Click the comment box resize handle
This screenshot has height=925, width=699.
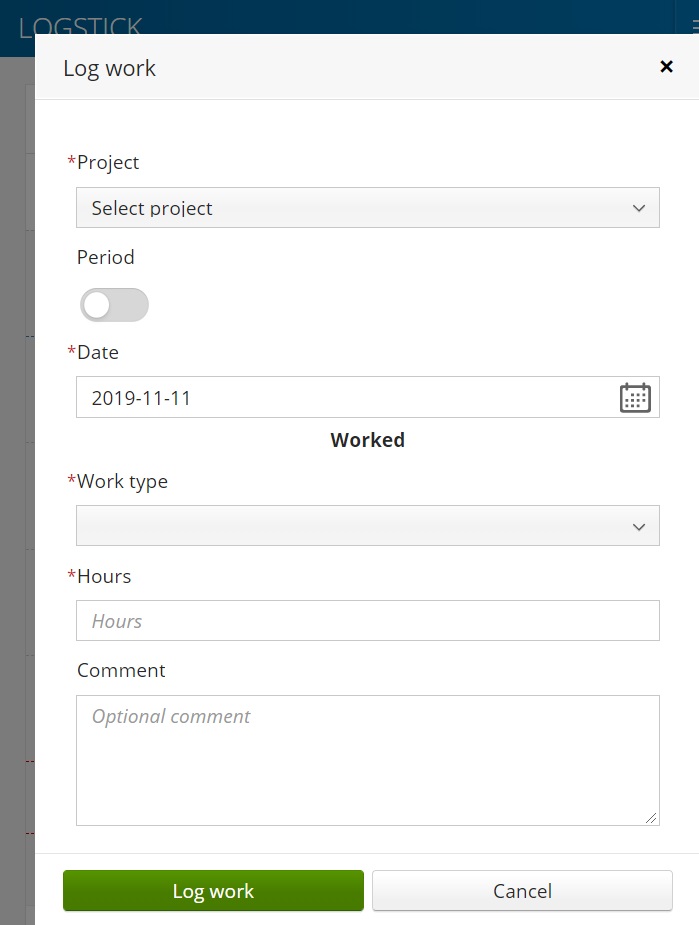(651, 818)
